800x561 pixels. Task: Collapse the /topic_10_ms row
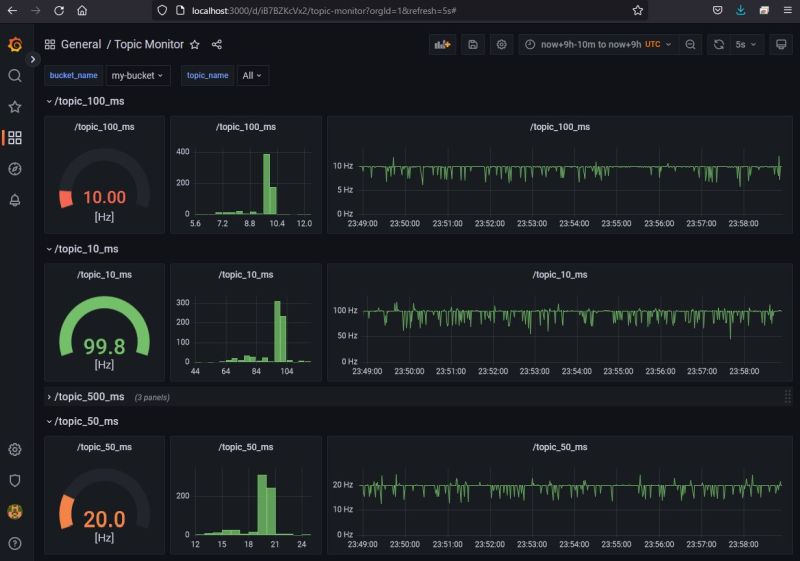tap(83, 249)
